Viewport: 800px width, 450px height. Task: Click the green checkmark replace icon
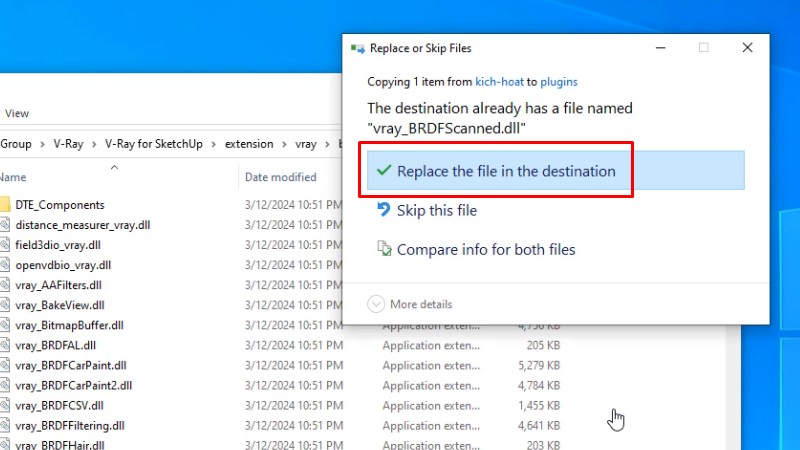[384, 170]
